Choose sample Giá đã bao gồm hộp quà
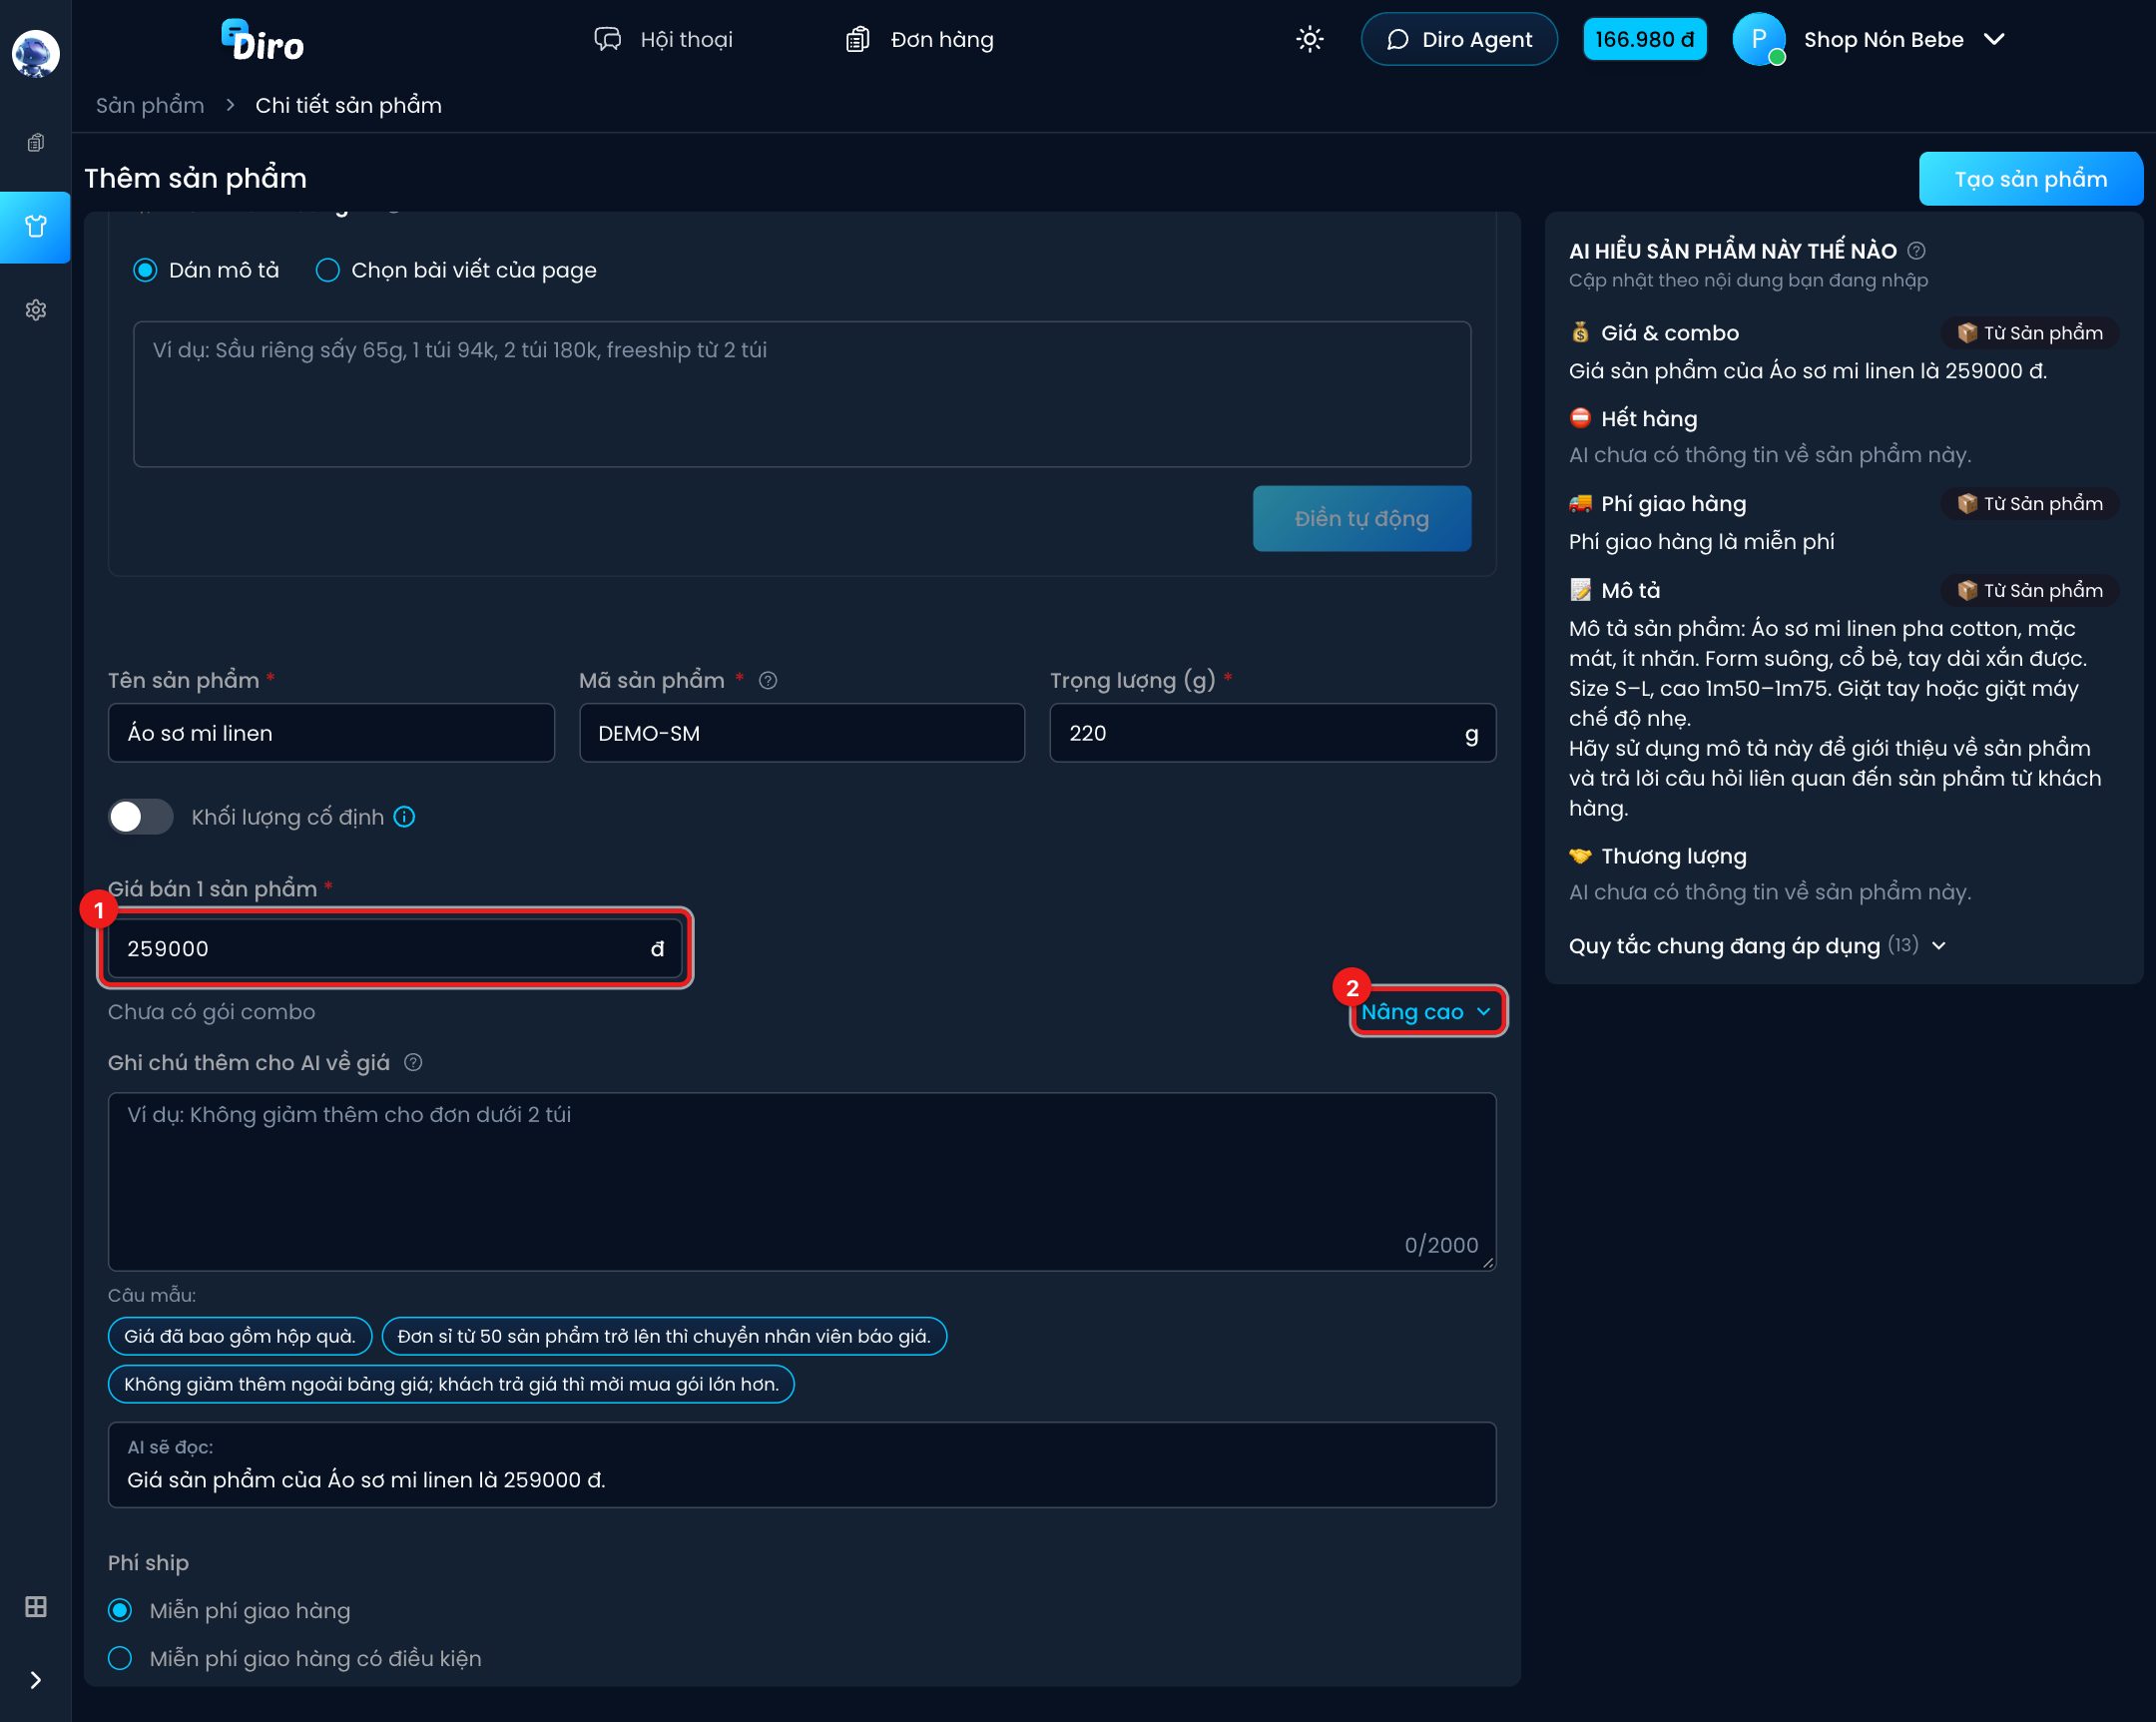2156x1722 pixels. pos(240,1337)
